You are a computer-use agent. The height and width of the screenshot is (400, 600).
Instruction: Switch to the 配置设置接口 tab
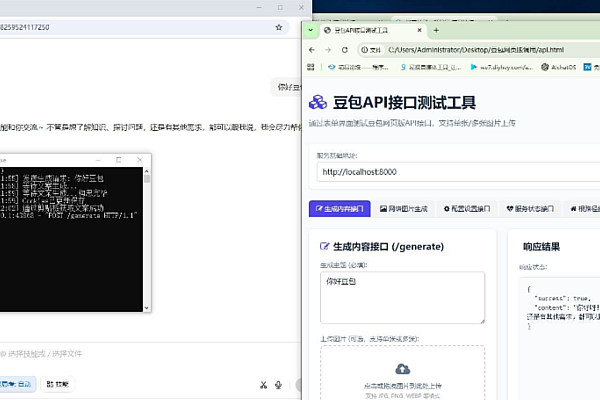click(x=467, y=209)
